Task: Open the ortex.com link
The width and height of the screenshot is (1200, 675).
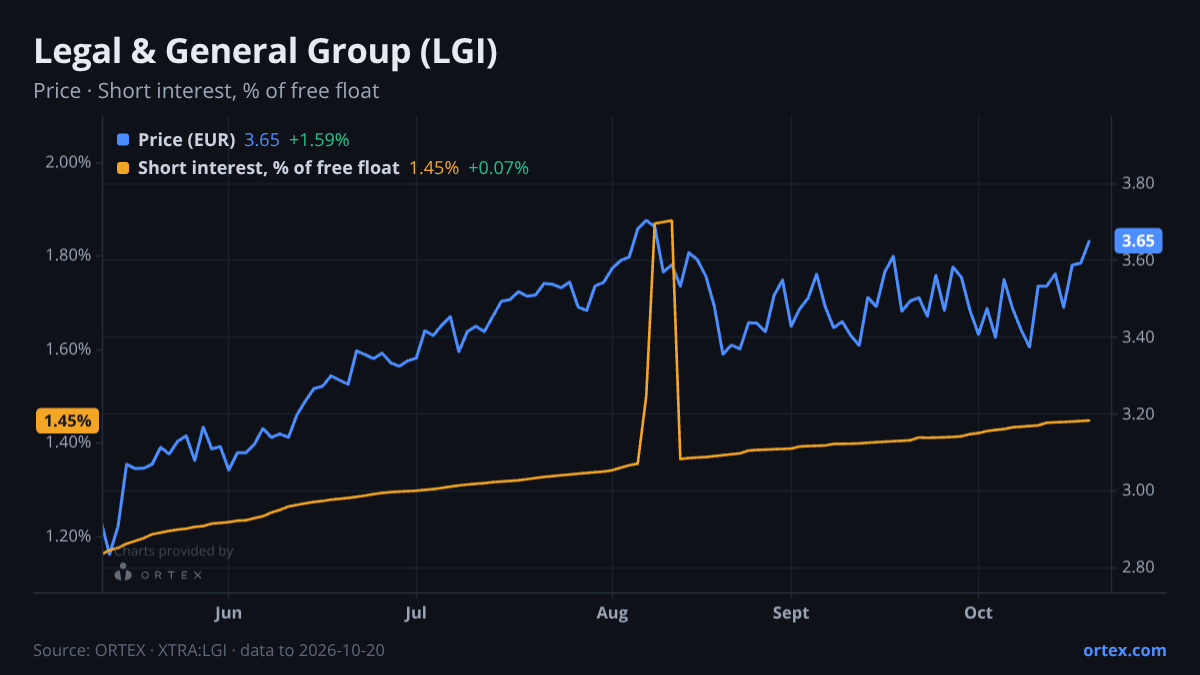Action: click(x=1124, y=650)
